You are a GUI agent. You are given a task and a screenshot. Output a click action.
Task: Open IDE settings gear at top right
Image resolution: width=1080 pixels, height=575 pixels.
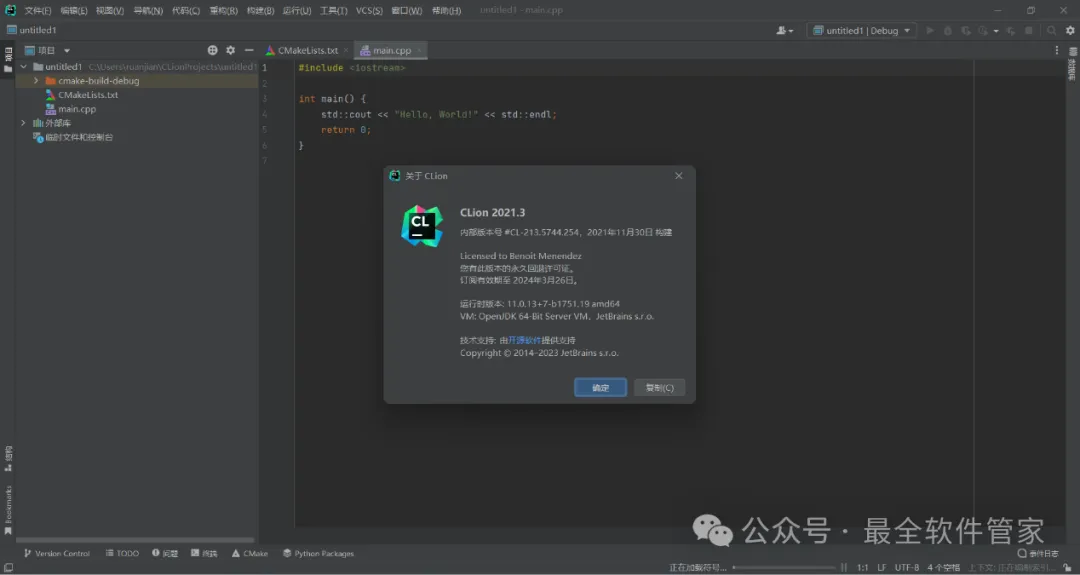[1070, 30]
